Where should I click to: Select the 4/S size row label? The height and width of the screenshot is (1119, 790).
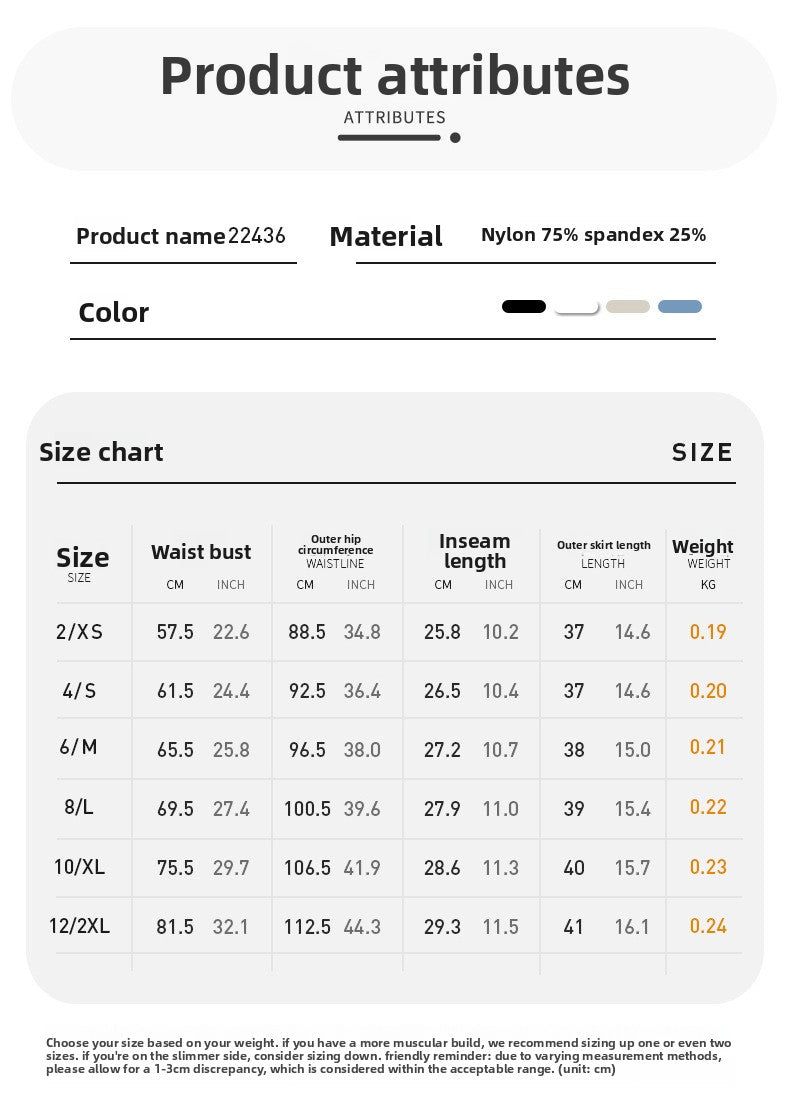(x=79, y=691)
